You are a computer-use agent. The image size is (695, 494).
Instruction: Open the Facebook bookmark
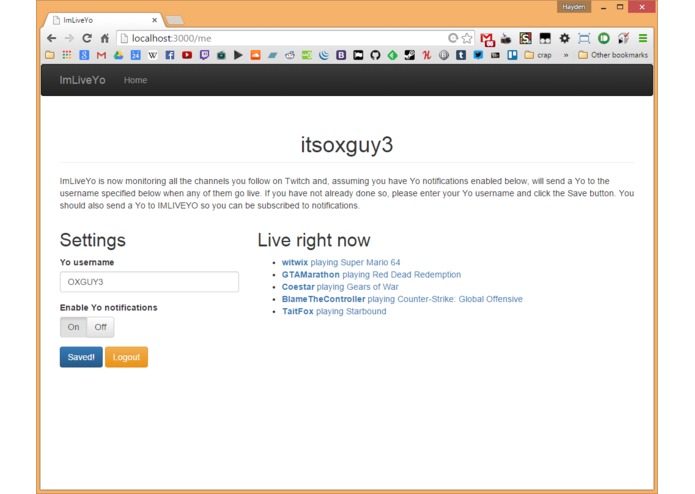tap(170, 55)
